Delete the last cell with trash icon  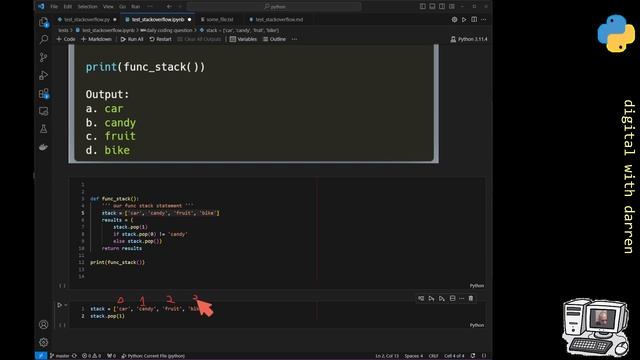coord(471,298)
